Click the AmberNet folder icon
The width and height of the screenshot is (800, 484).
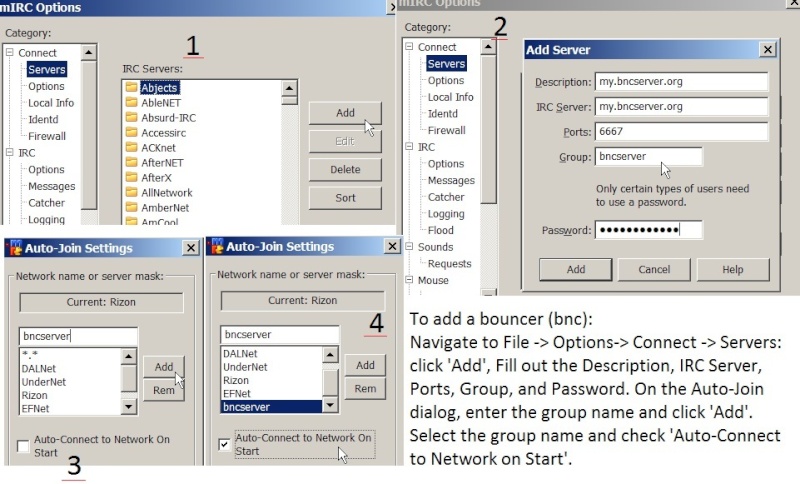tap(132, 208)
